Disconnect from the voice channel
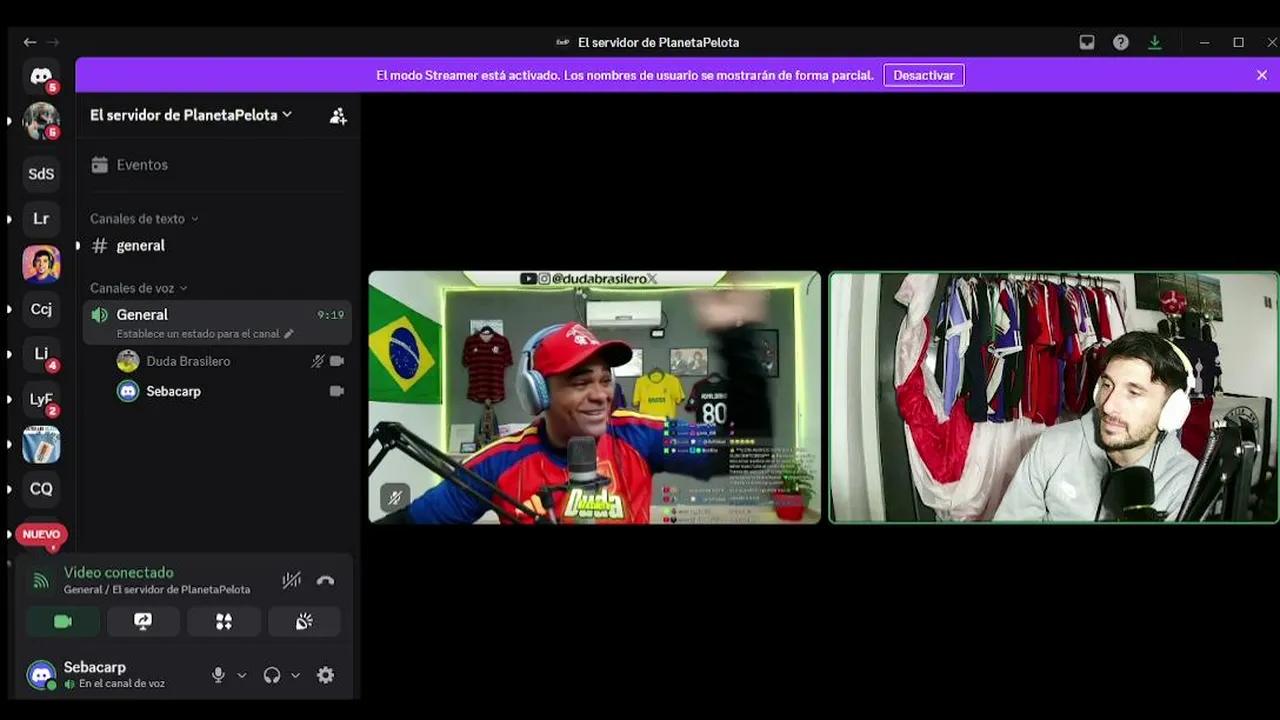This screenshot has height=720, width=1280. tap(325, 580)
